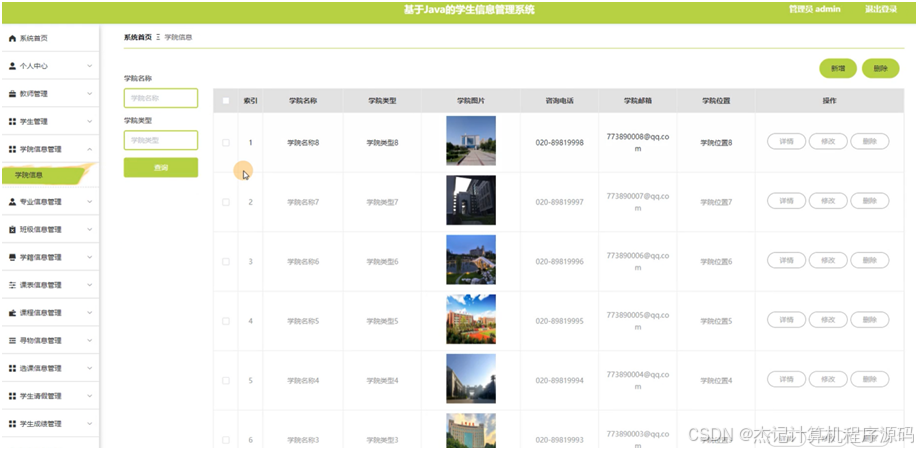Expand the 学生请假管理 menu chevron
The width and height of the screenshot is (918, 450).
pyautogui.click(x=90, y=396)
